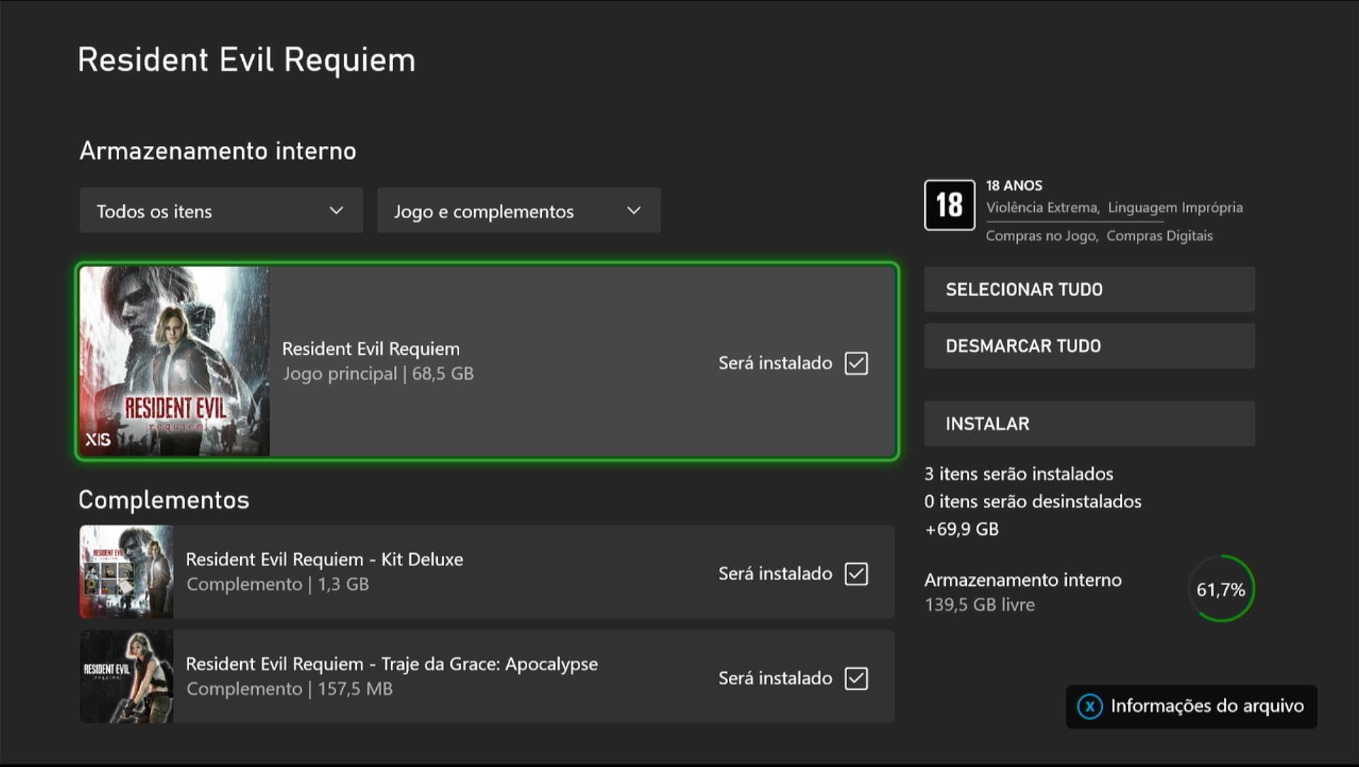
Task: Toggle Traje da Grace: Apocalypse checkbox
Action: click(x=856, y=678)
